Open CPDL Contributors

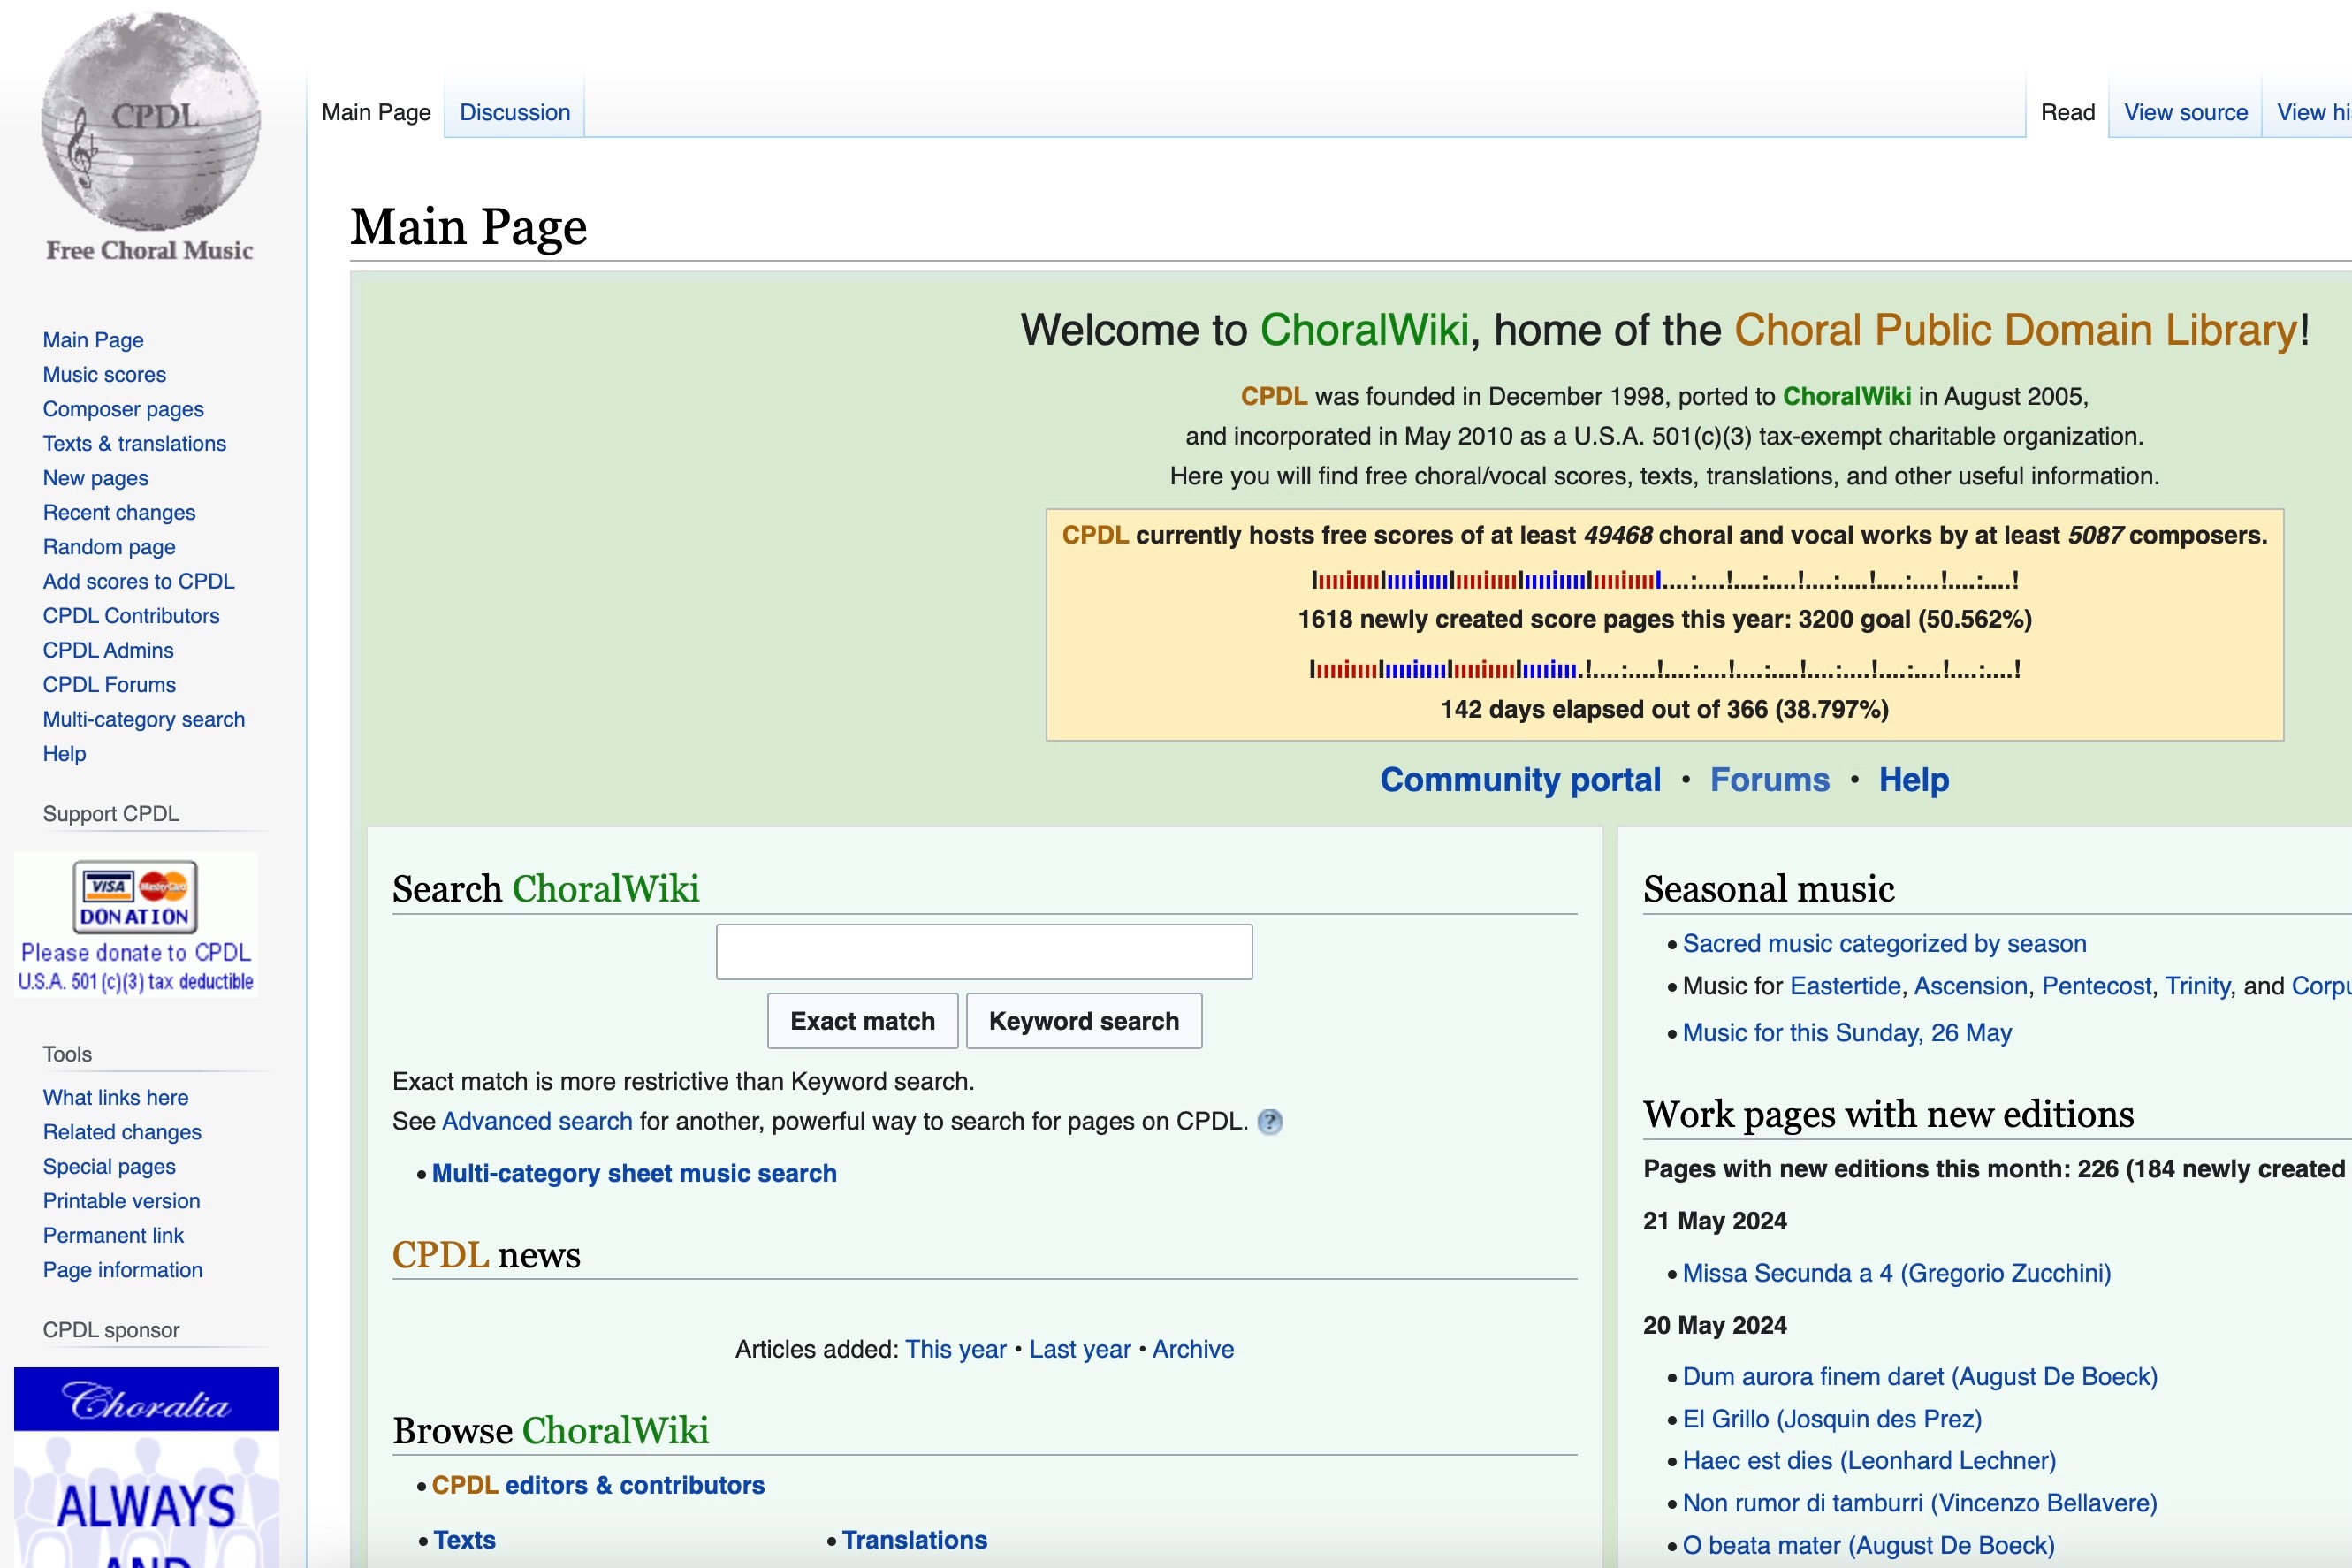click(x=131, y=616)
